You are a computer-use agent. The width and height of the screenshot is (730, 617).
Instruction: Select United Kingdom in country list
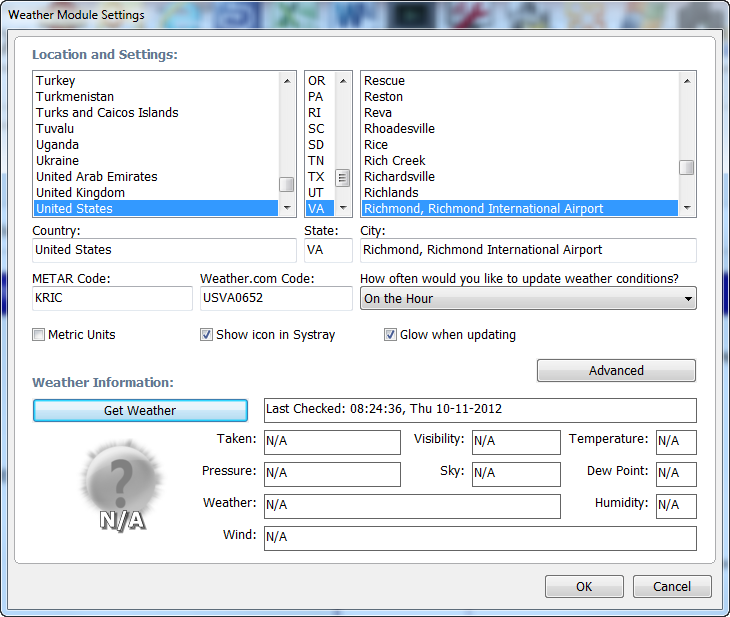pos(80,192)
